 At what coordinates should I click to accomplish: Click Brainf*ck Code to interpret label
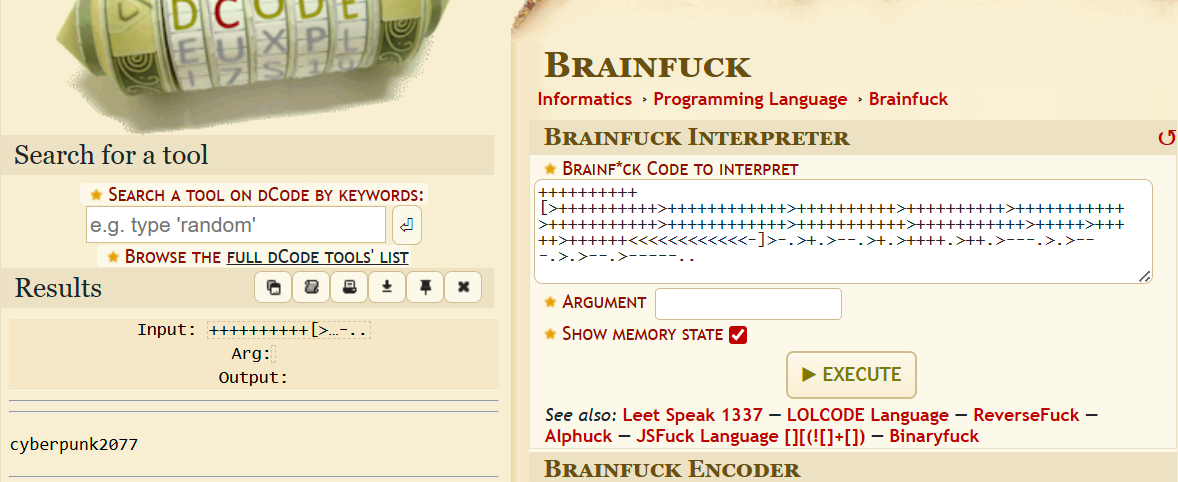(x=680, y=169)
